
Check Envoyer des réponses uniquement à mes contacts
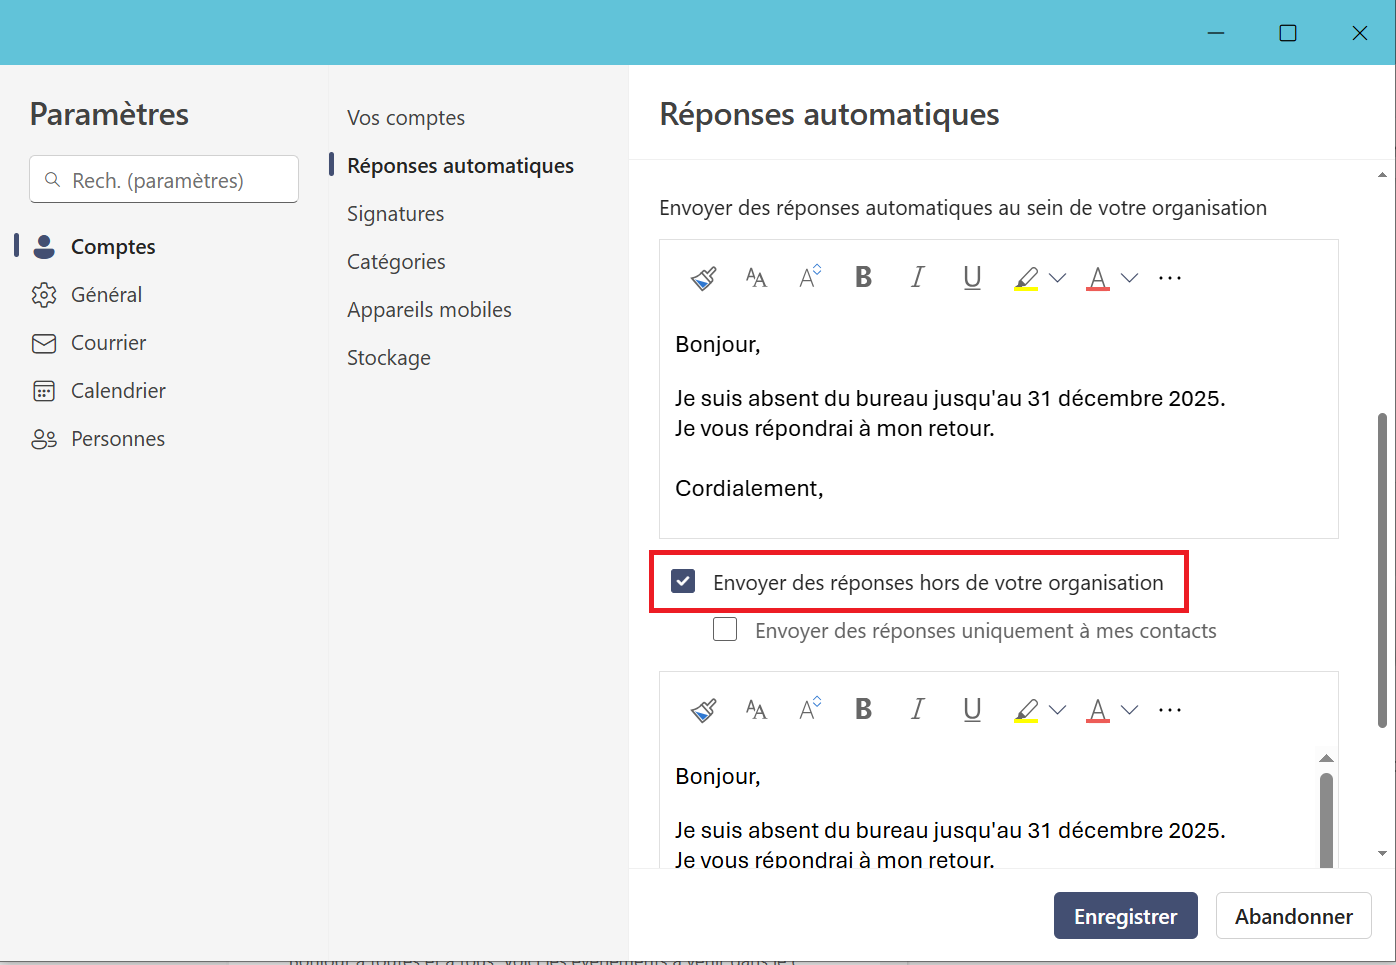[x=725, y=629]
